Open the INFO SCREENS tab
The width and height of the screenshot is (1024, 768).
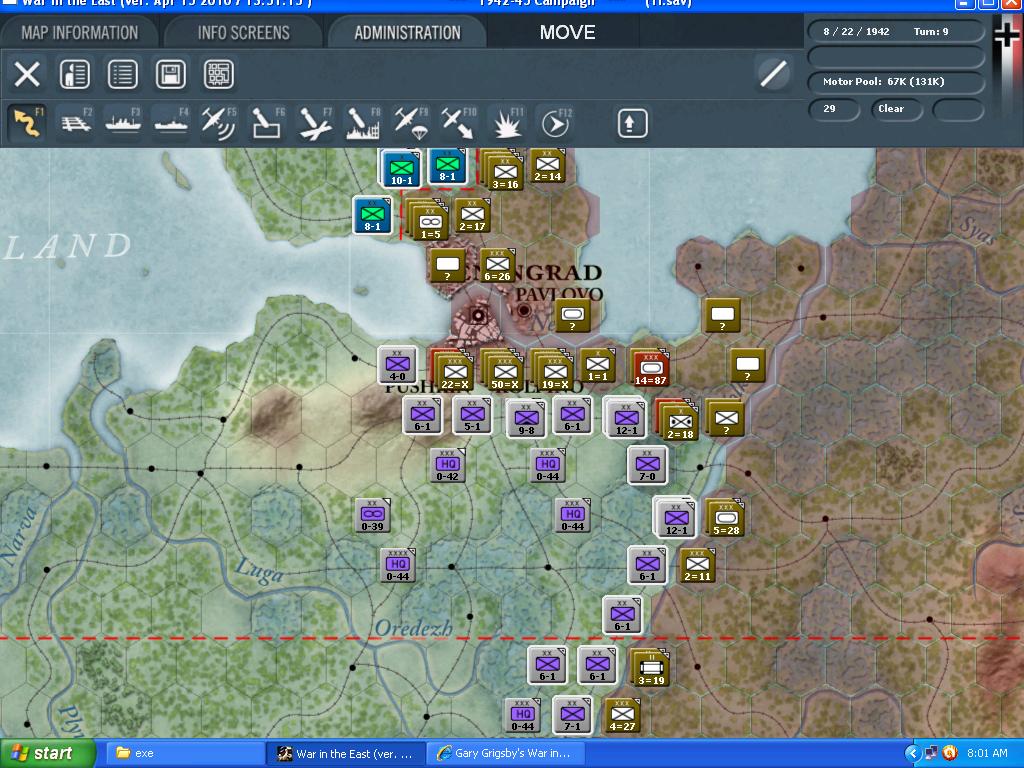[x=240, y=31]
